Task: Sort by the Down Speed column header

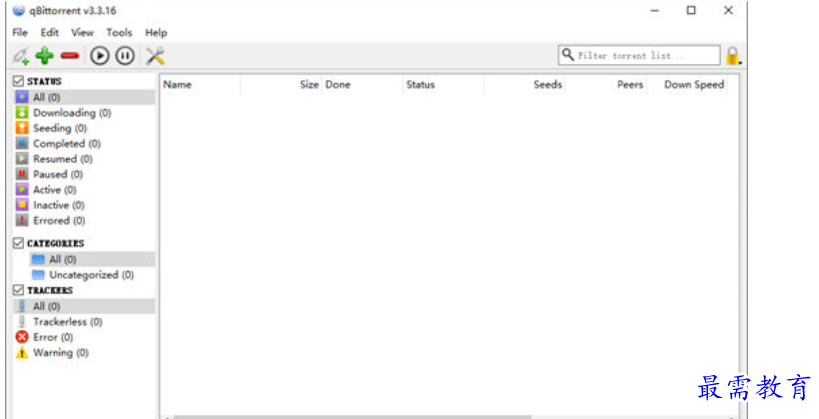Action: click(x=687, y=85)
